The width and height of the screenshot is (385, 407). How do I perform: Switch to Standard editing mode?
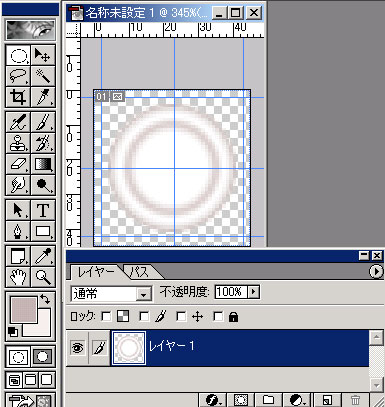pos(18,357)
